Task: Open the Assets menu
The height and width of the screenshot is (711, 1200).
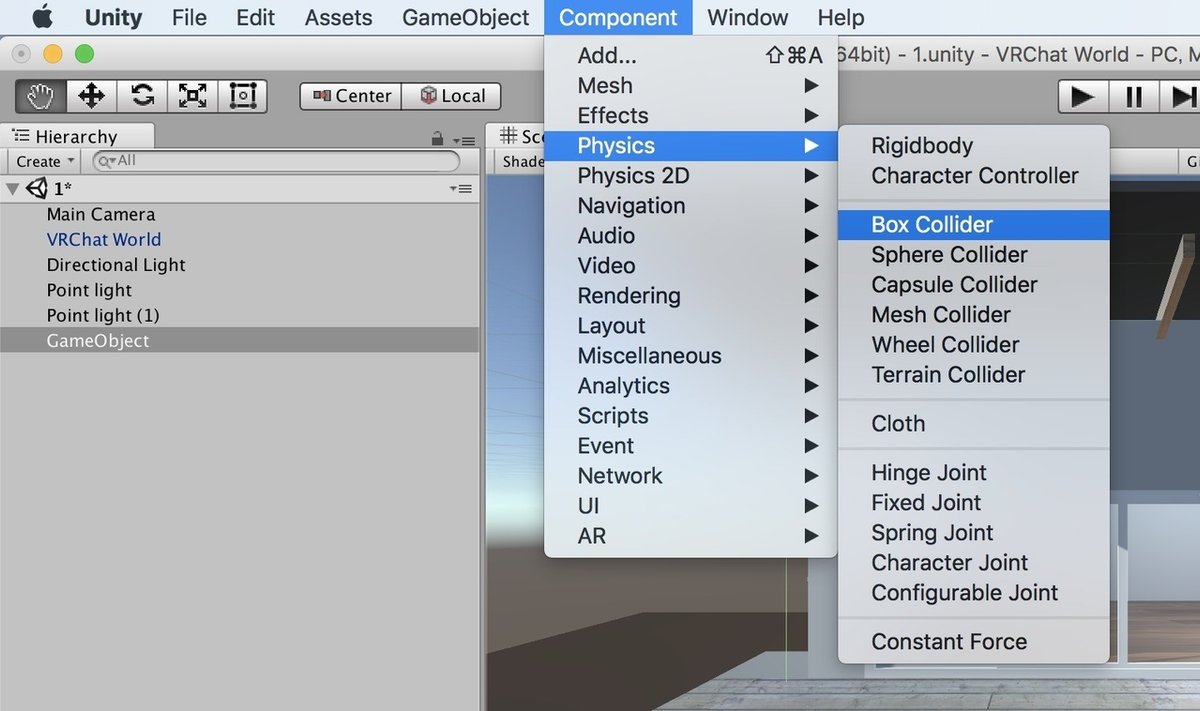Action: pos(338,17)
